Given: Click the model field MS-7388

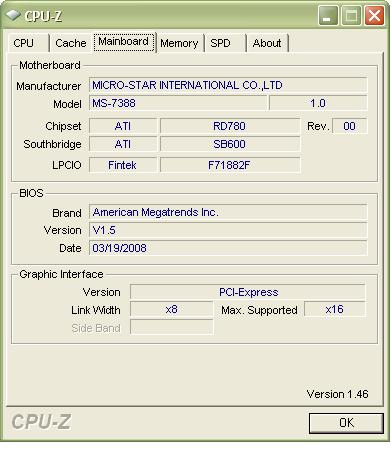Looking at the screenshot, I should coord(178,103).
